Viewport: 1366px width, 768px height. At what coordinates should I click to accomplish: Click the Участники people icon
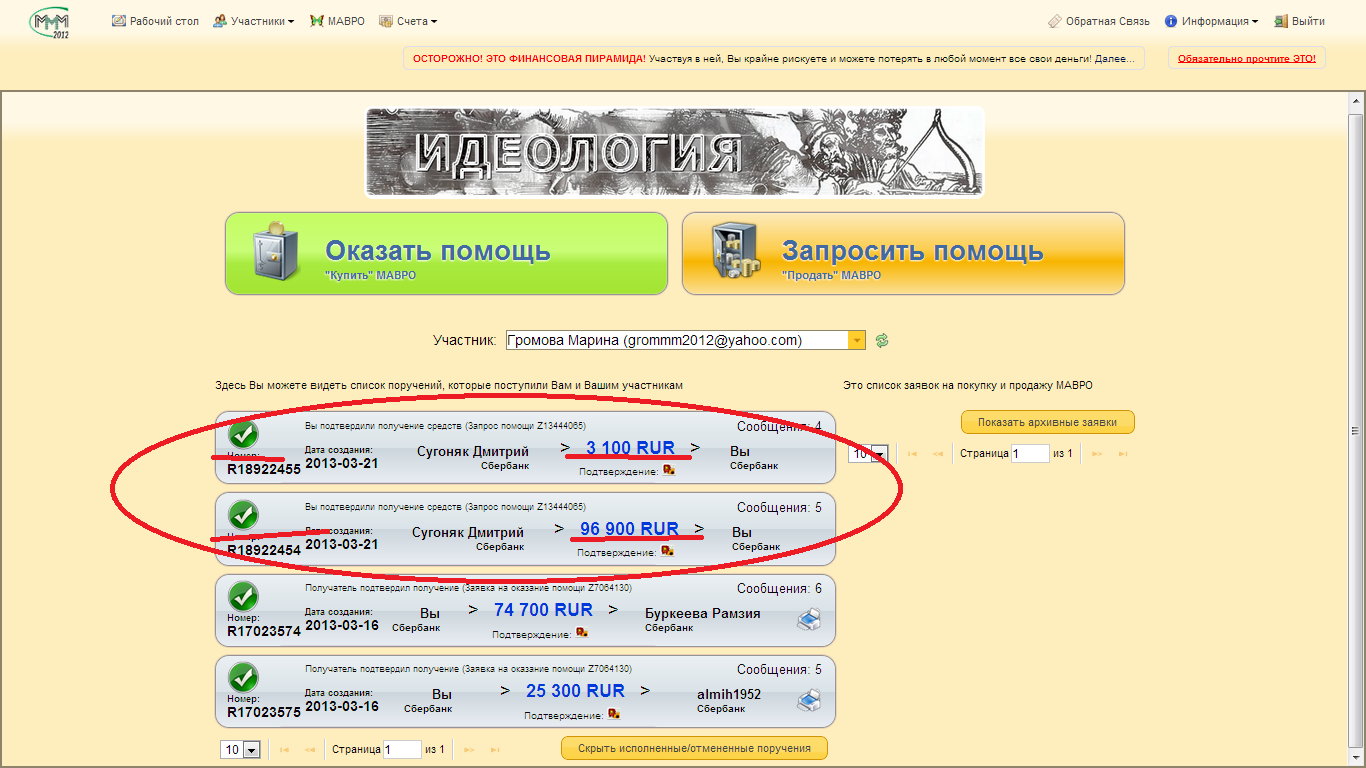[x=220, y=21]
